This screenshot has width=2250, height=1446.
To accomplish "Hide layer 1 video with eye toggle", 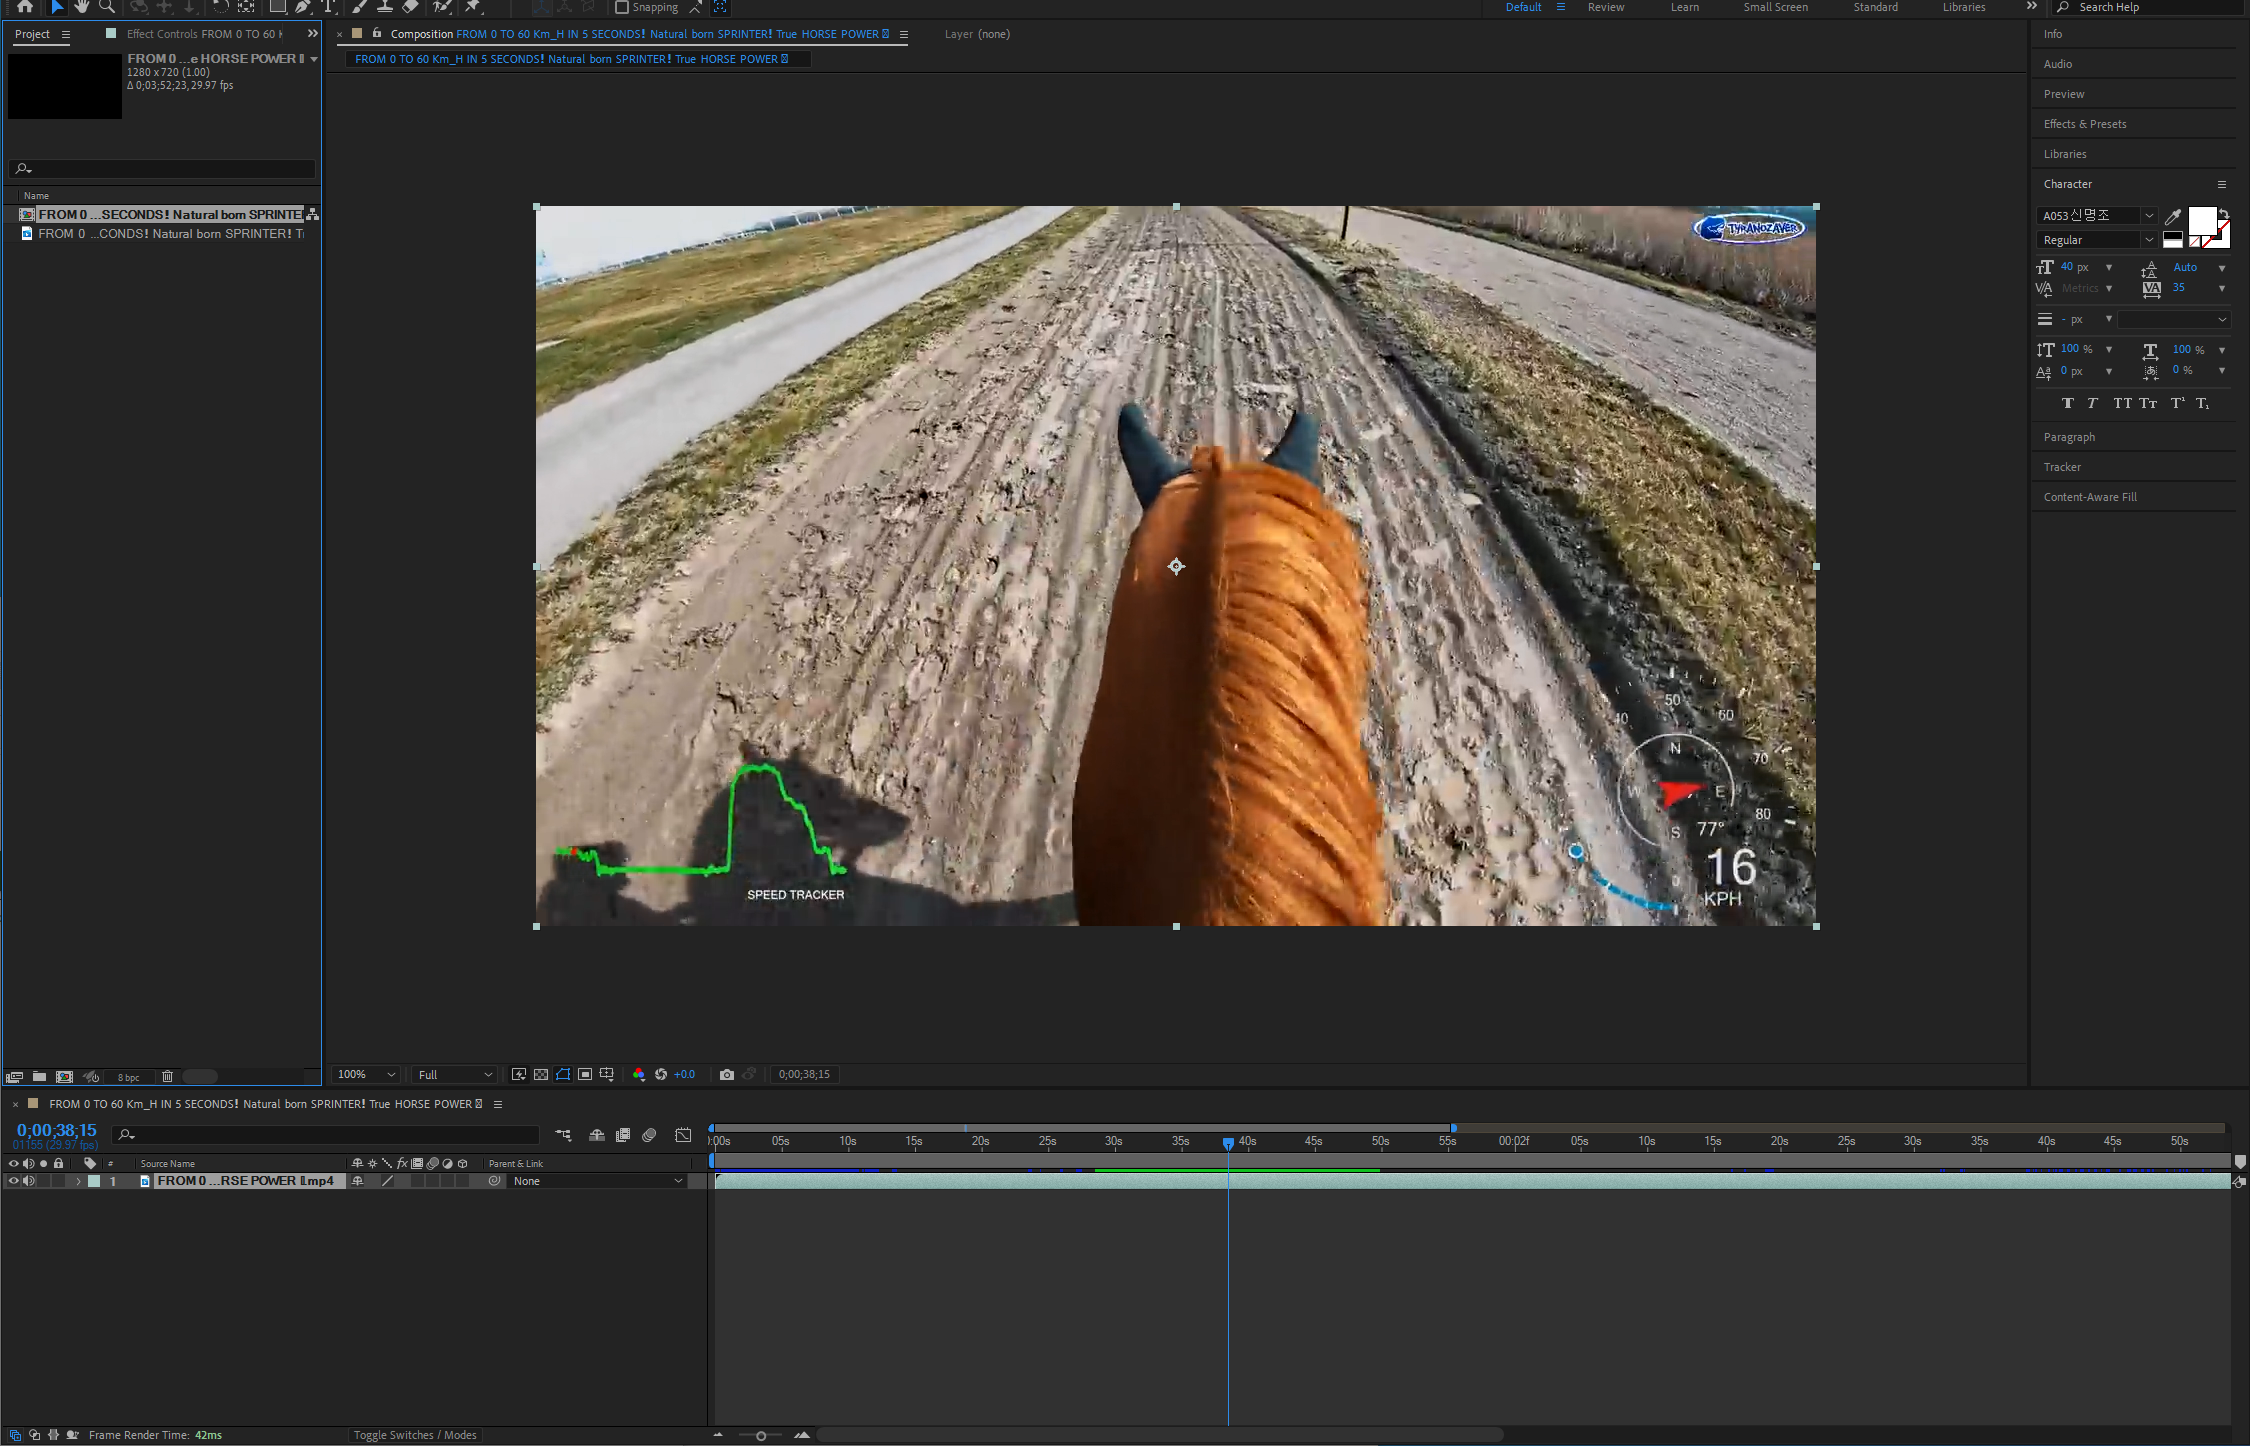I will [x=13, y=1181].
